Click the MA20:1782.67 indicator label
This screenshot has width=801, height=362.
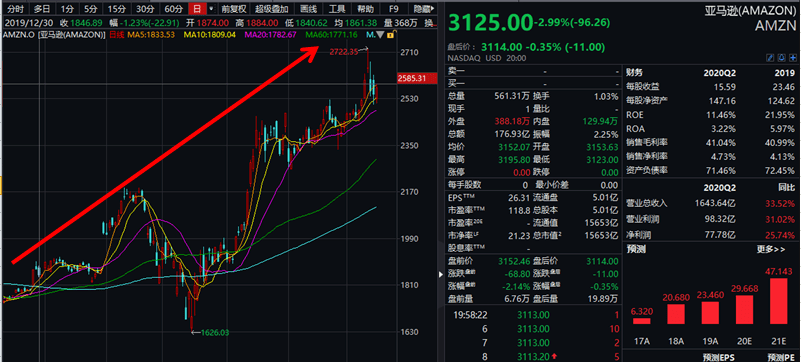click(x=271, y=35)
